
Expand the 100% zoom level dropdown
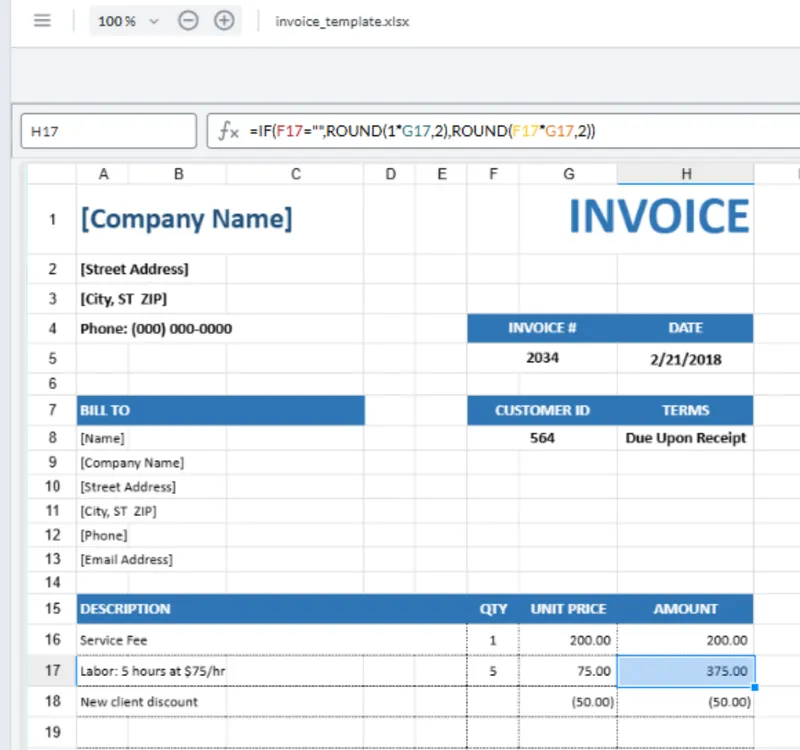point(153,21)
